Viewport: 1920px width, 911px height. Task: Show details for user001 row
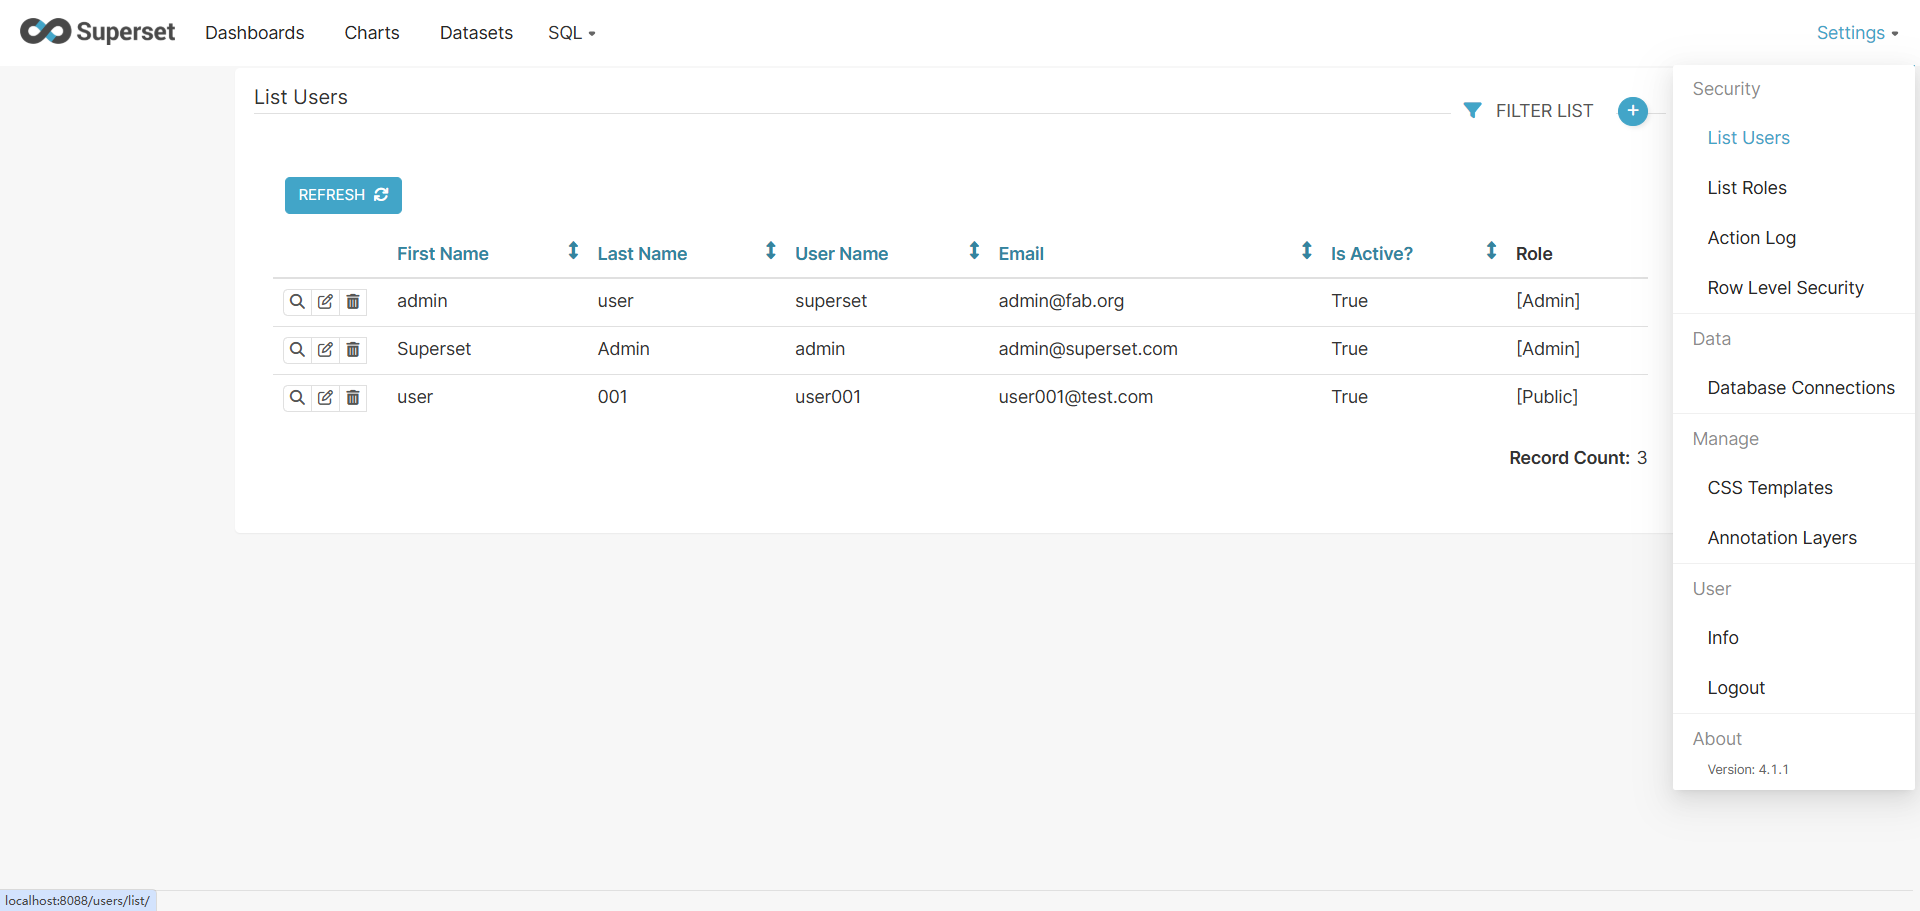point(297,397)
